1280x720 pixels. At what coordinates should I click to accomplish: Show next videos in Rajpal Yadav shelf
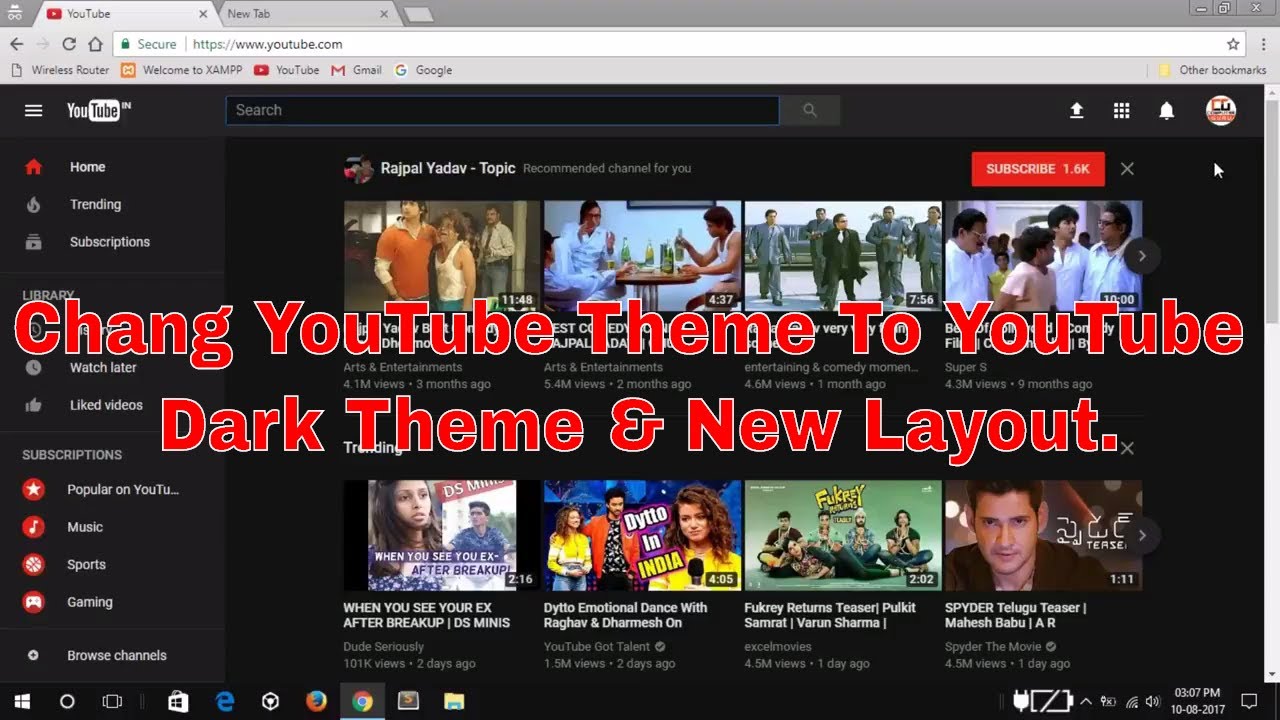pyautogui.click(x=1141, y=256)
